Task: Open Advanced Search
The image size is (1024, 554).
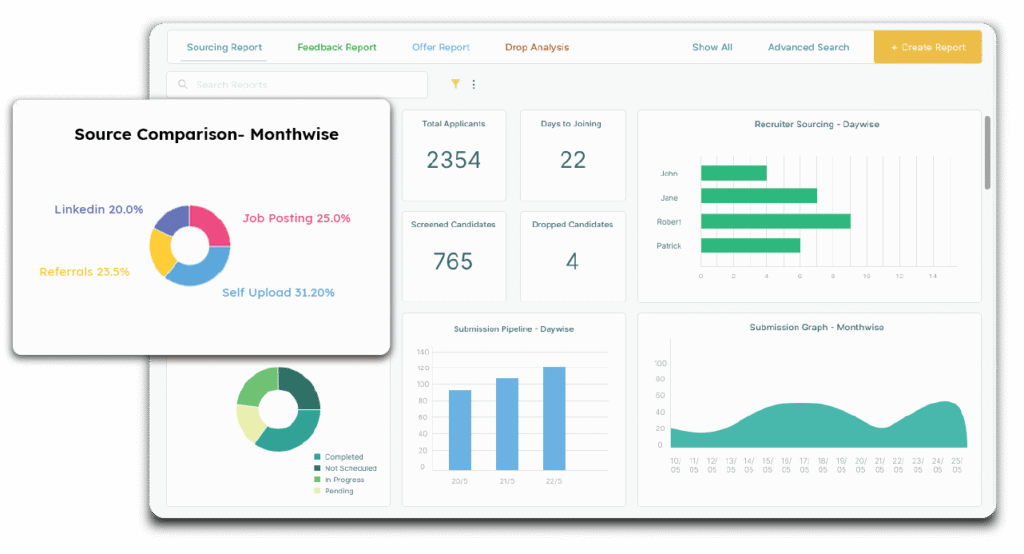Action: coord(808,47)
